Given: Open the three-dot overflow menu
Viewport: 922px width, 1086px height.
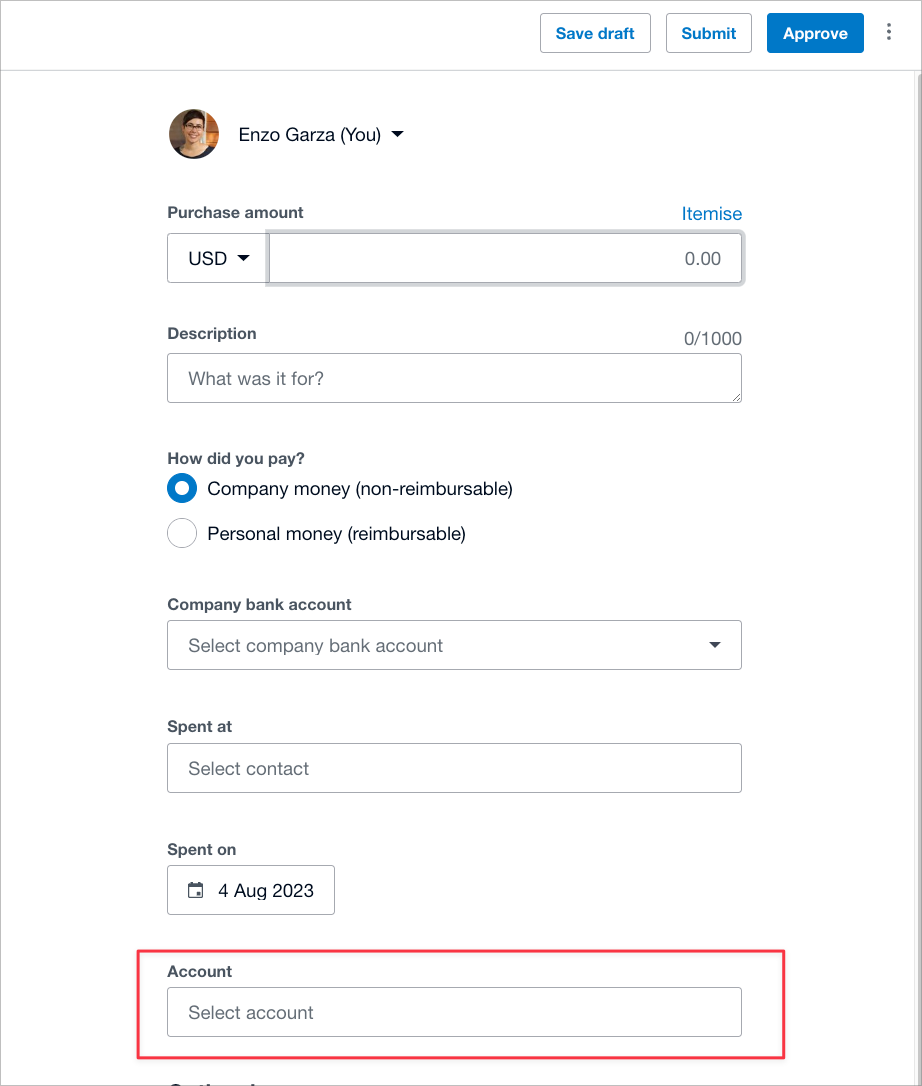Looking at the screenshot, I should pyautogui.click(x=889, y=32).
